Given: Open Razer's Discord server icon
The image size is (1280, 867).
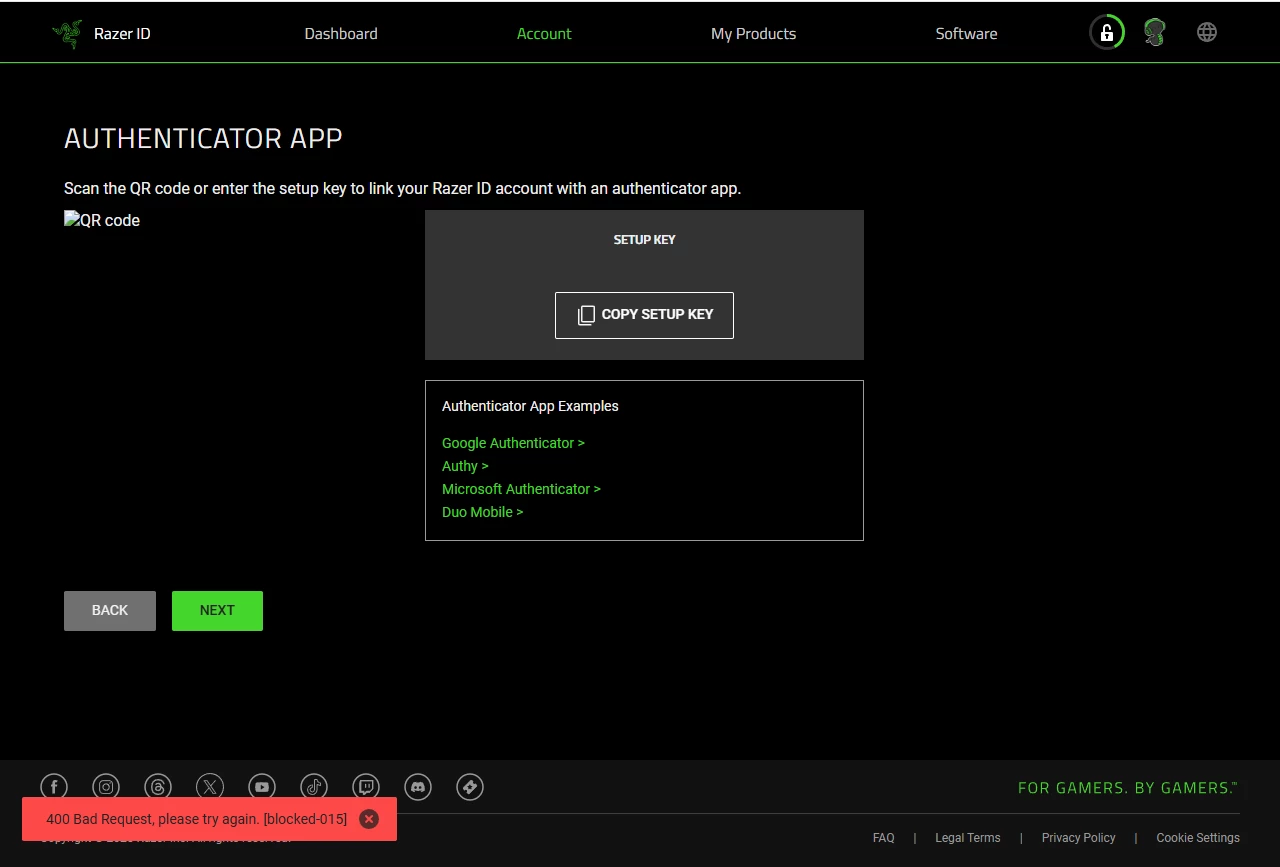Looking at the screenshot, I should point(418,788).
